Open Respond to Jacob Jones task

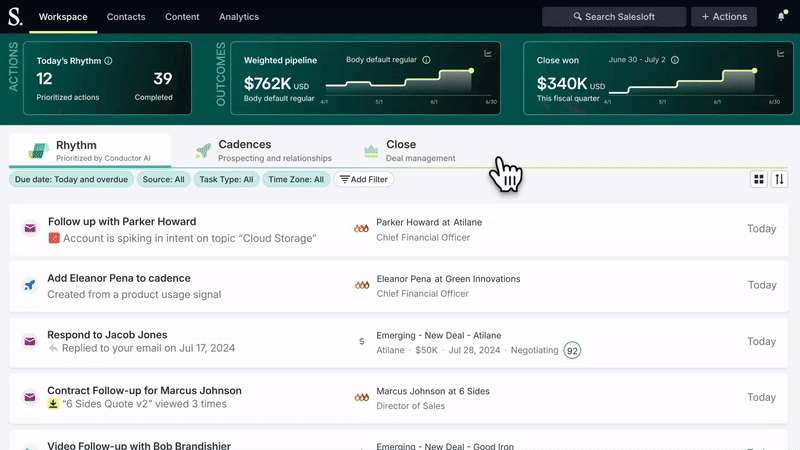(107, 335)
